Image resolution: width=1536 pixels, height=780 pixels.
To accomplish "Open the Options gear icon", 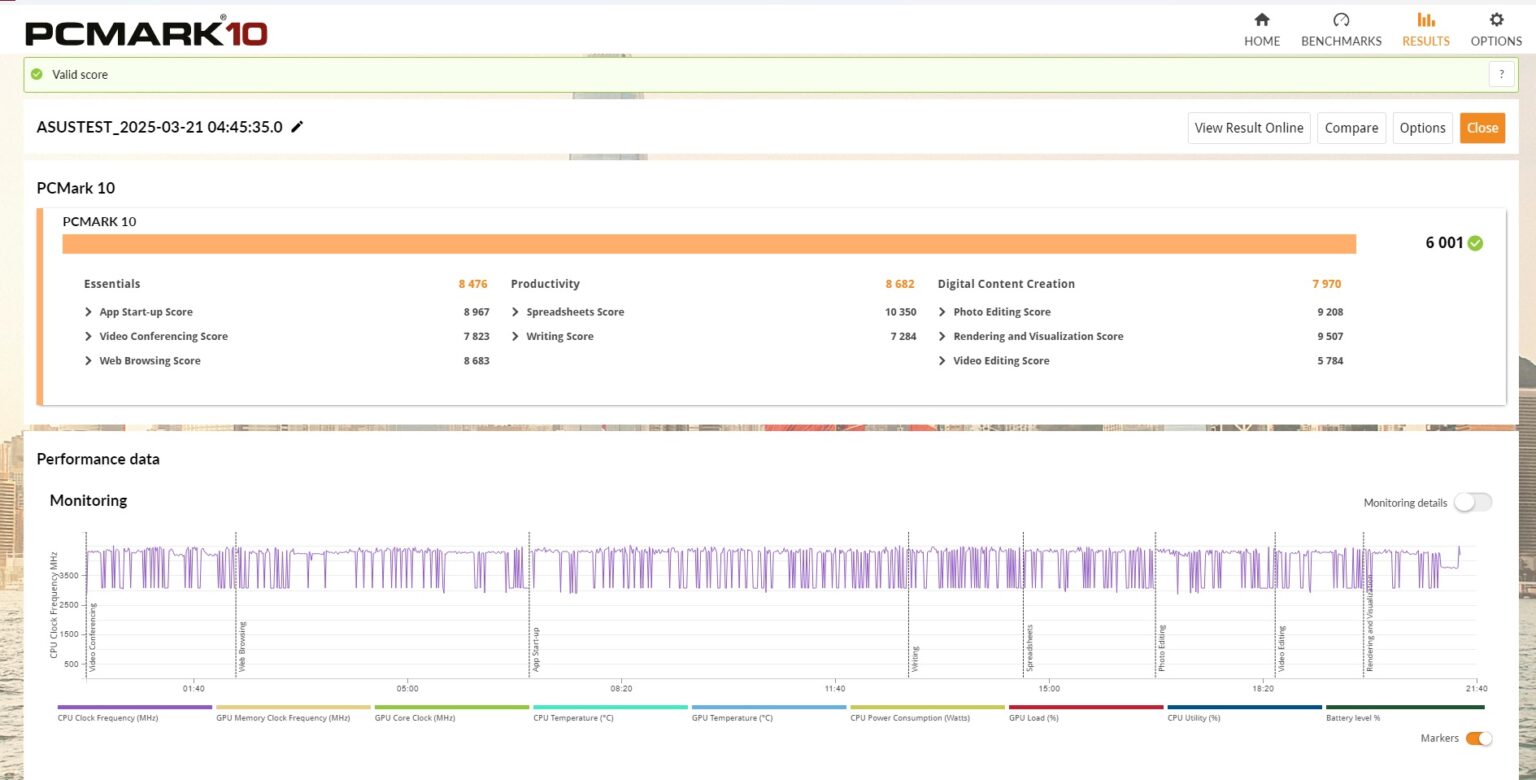I will (1496, 20).
